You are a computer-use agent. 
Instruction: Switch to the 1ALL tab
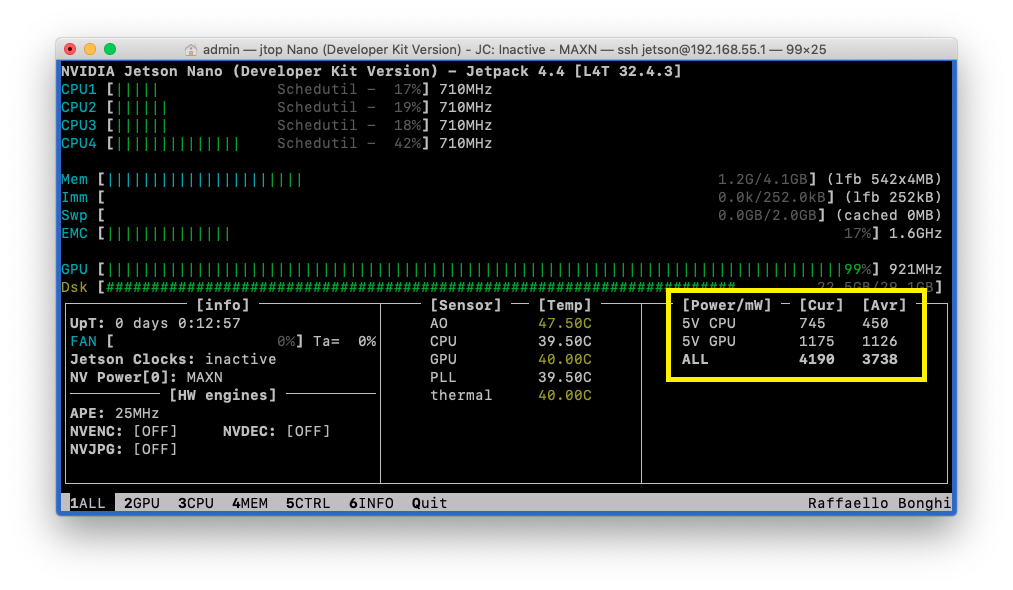(x=87, y=503)
